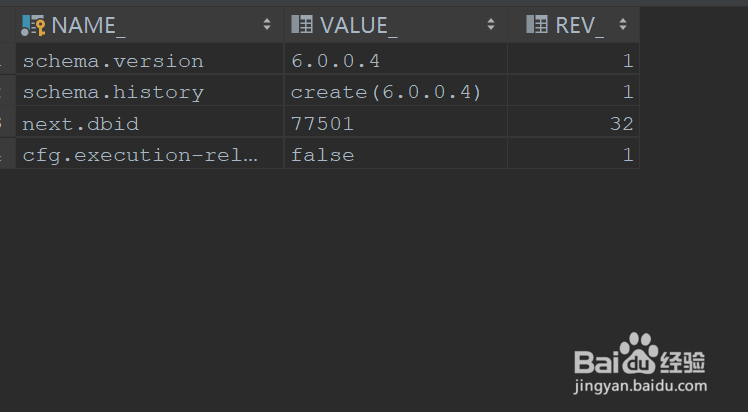Select the schema.version name cell
748x412 pixels.
coord(113,61)
